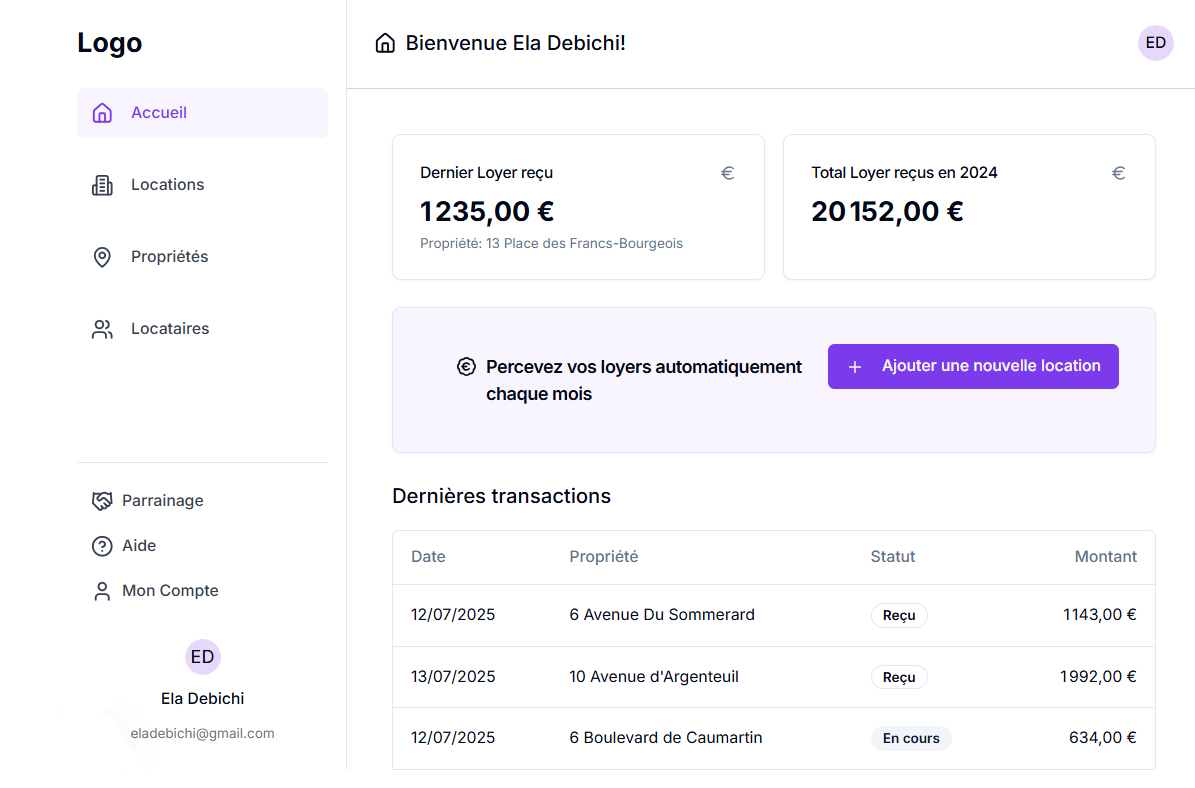Click the Locataires people icon

[x=102, y=329]
